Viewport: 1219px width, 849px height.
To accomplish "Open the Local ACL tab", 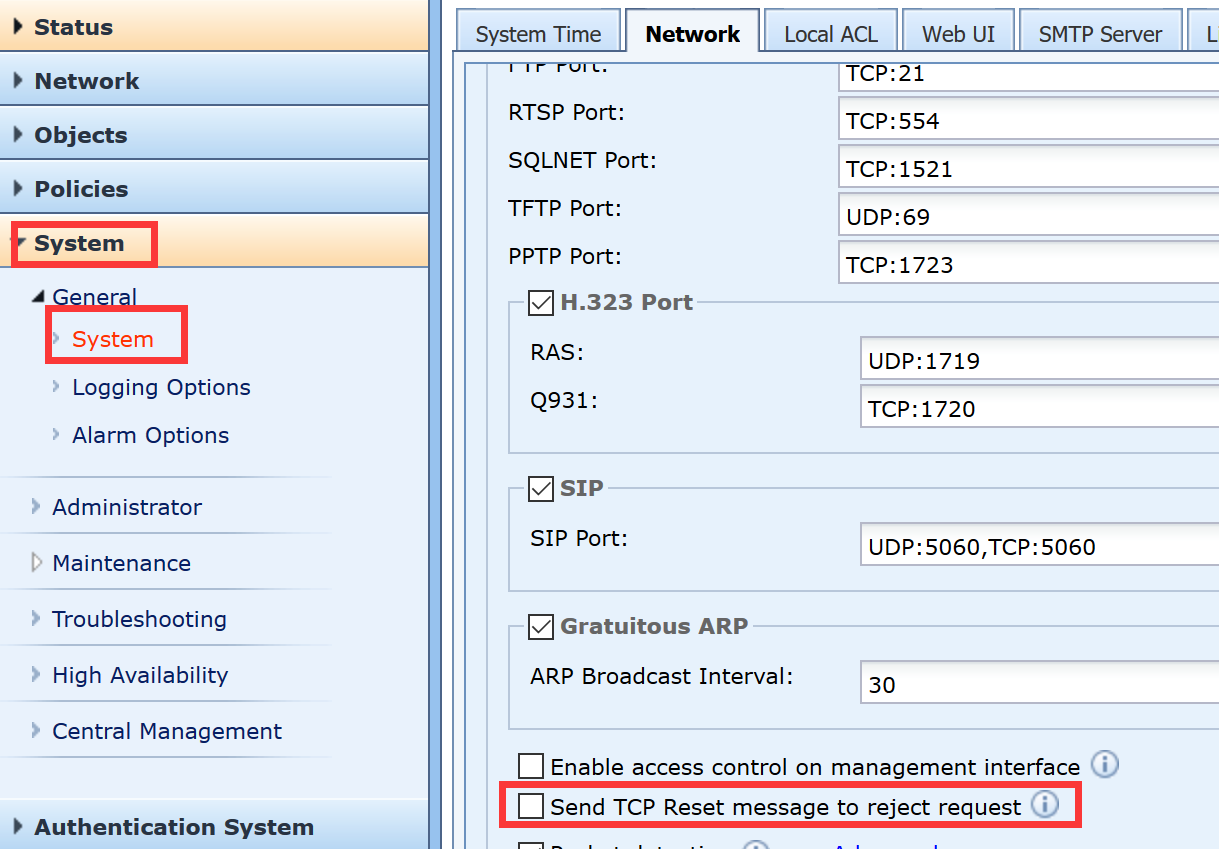I will pyautogui.click(x=830, y=34).
